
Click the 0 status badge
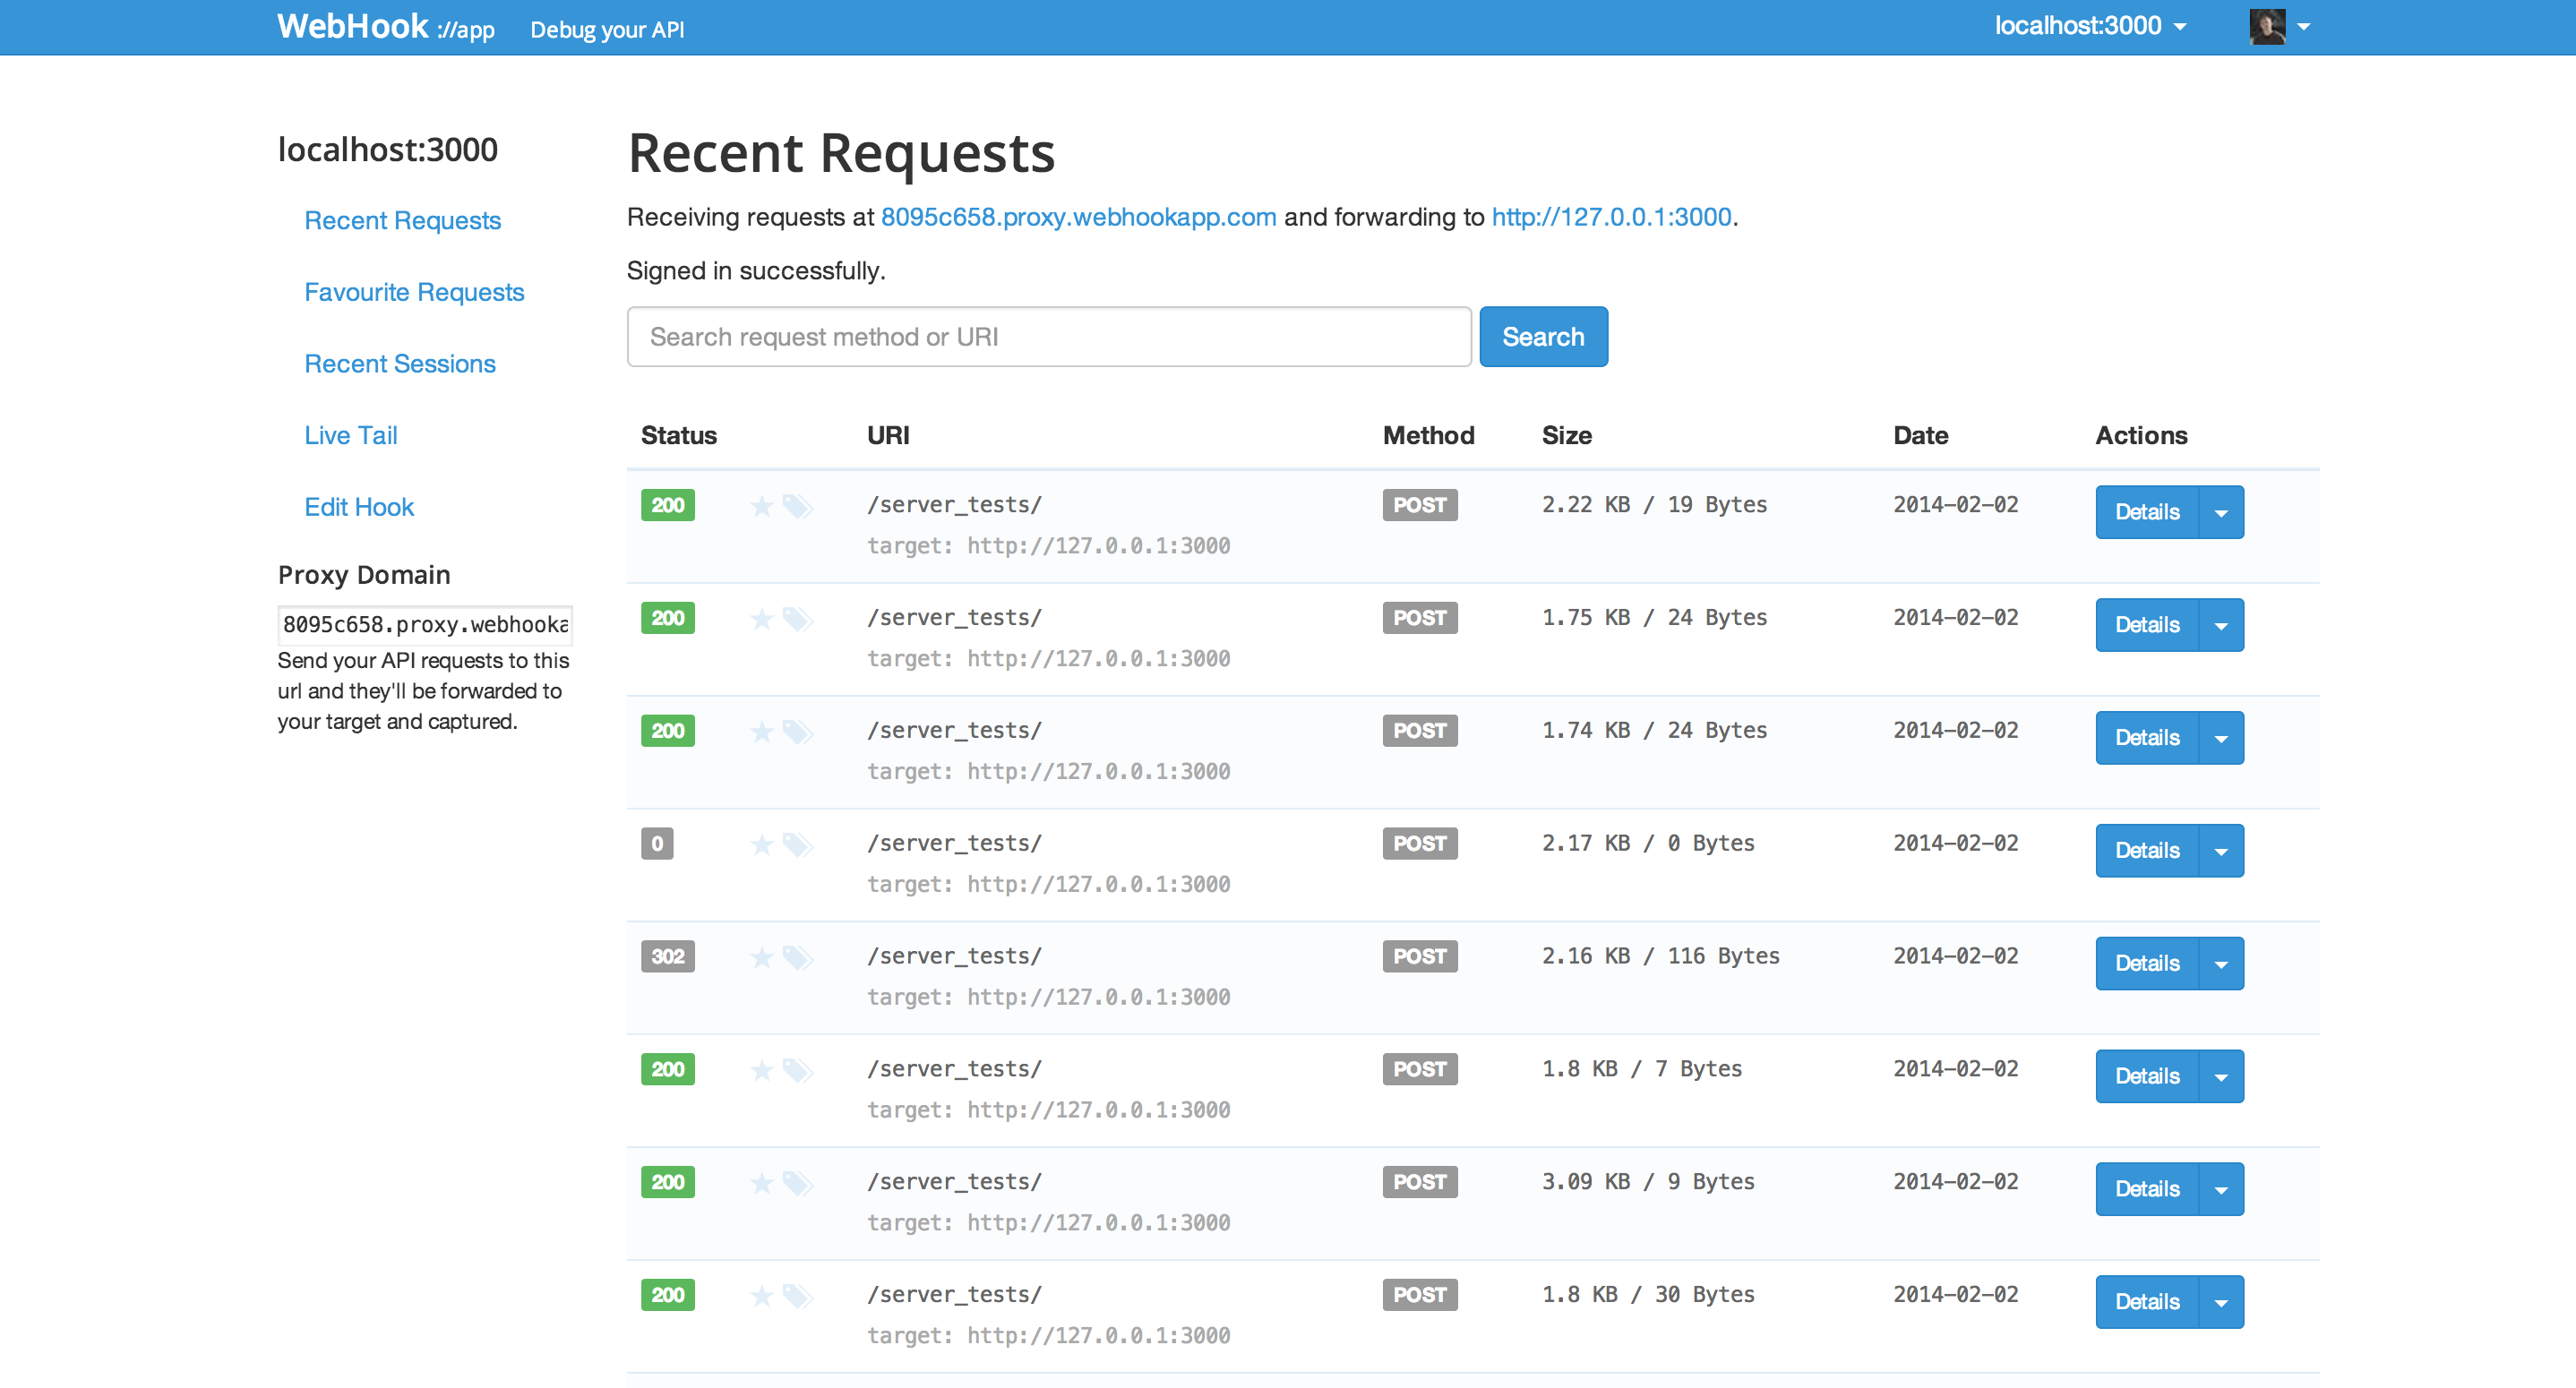[x=657, y=843]
